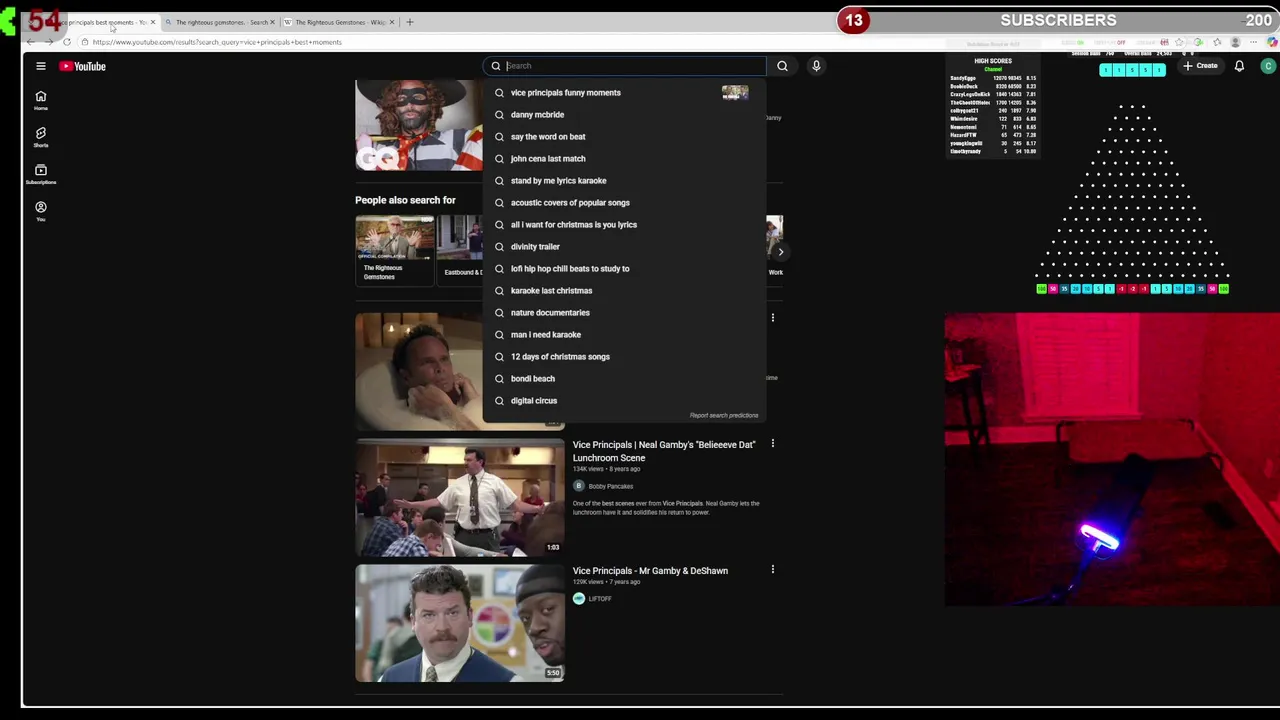Open Shorts from the sidebar

coord(41,137)
